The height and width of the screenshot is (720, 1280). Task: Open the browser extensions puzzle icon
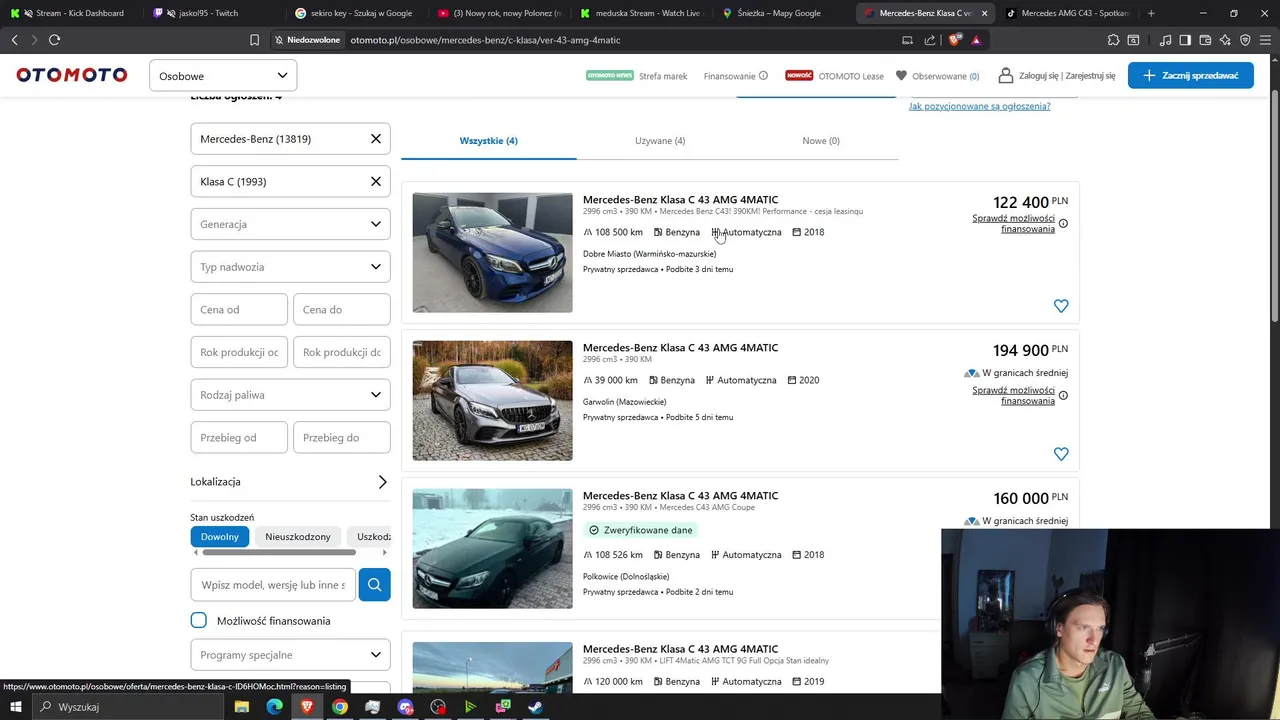1113,40
